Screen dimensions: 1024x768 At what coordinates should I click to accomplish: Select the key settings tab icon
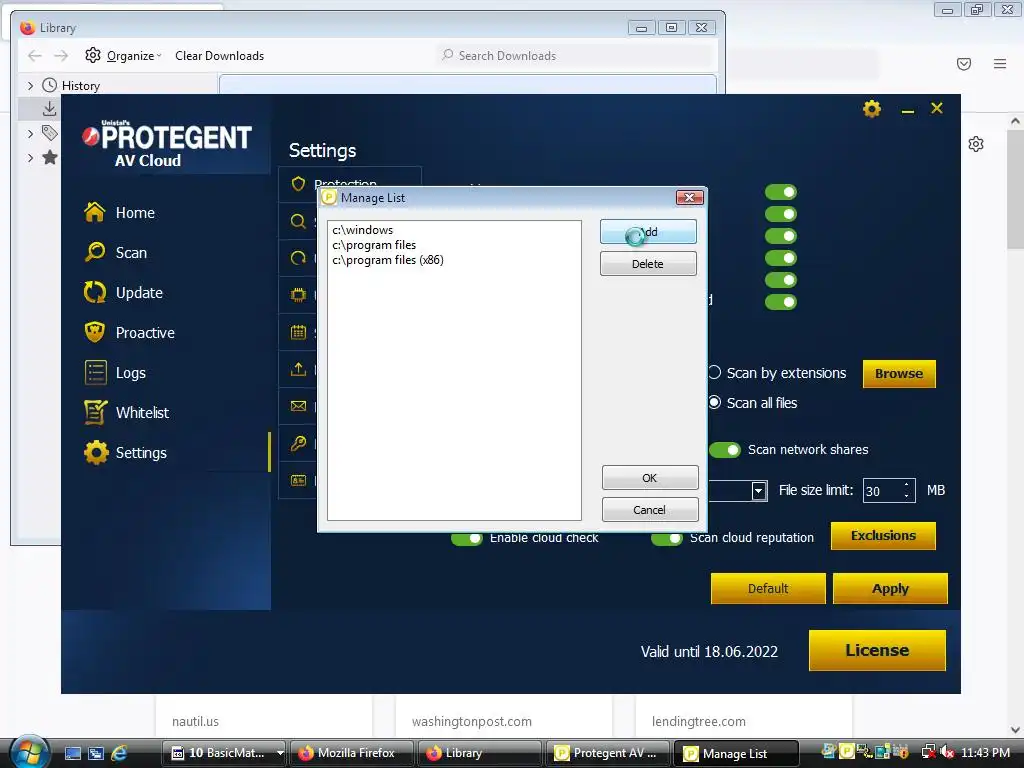[x=298, y=443]
